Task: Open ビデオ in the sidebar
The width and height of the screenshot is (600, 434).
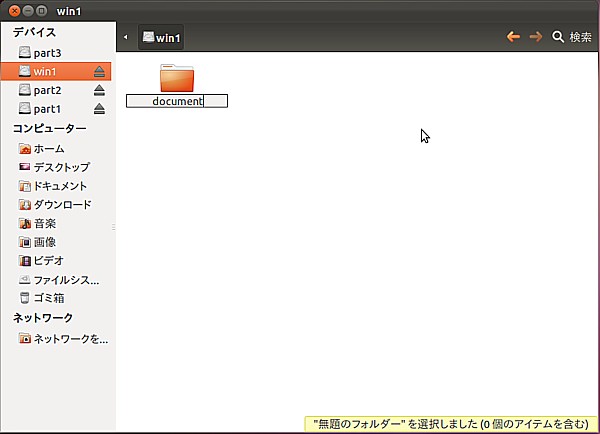Action: (49, 261)
